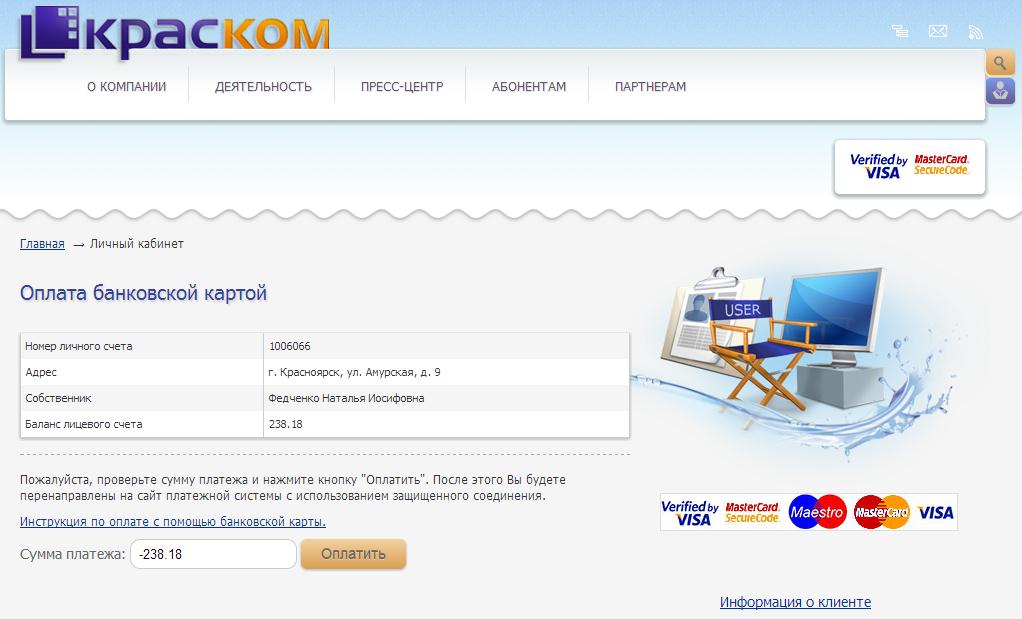Image resolution: width=1022 pixels, height=619 pixels.
Task: Open the Информация о клиенте link
Action: click(795, 602)
